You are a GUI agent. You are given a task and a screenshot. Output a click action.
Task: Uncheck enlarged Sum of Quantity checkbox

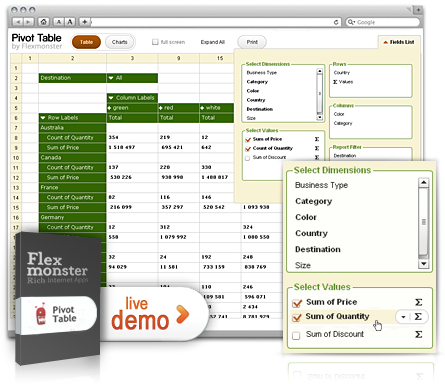click(x=296, y=318)
